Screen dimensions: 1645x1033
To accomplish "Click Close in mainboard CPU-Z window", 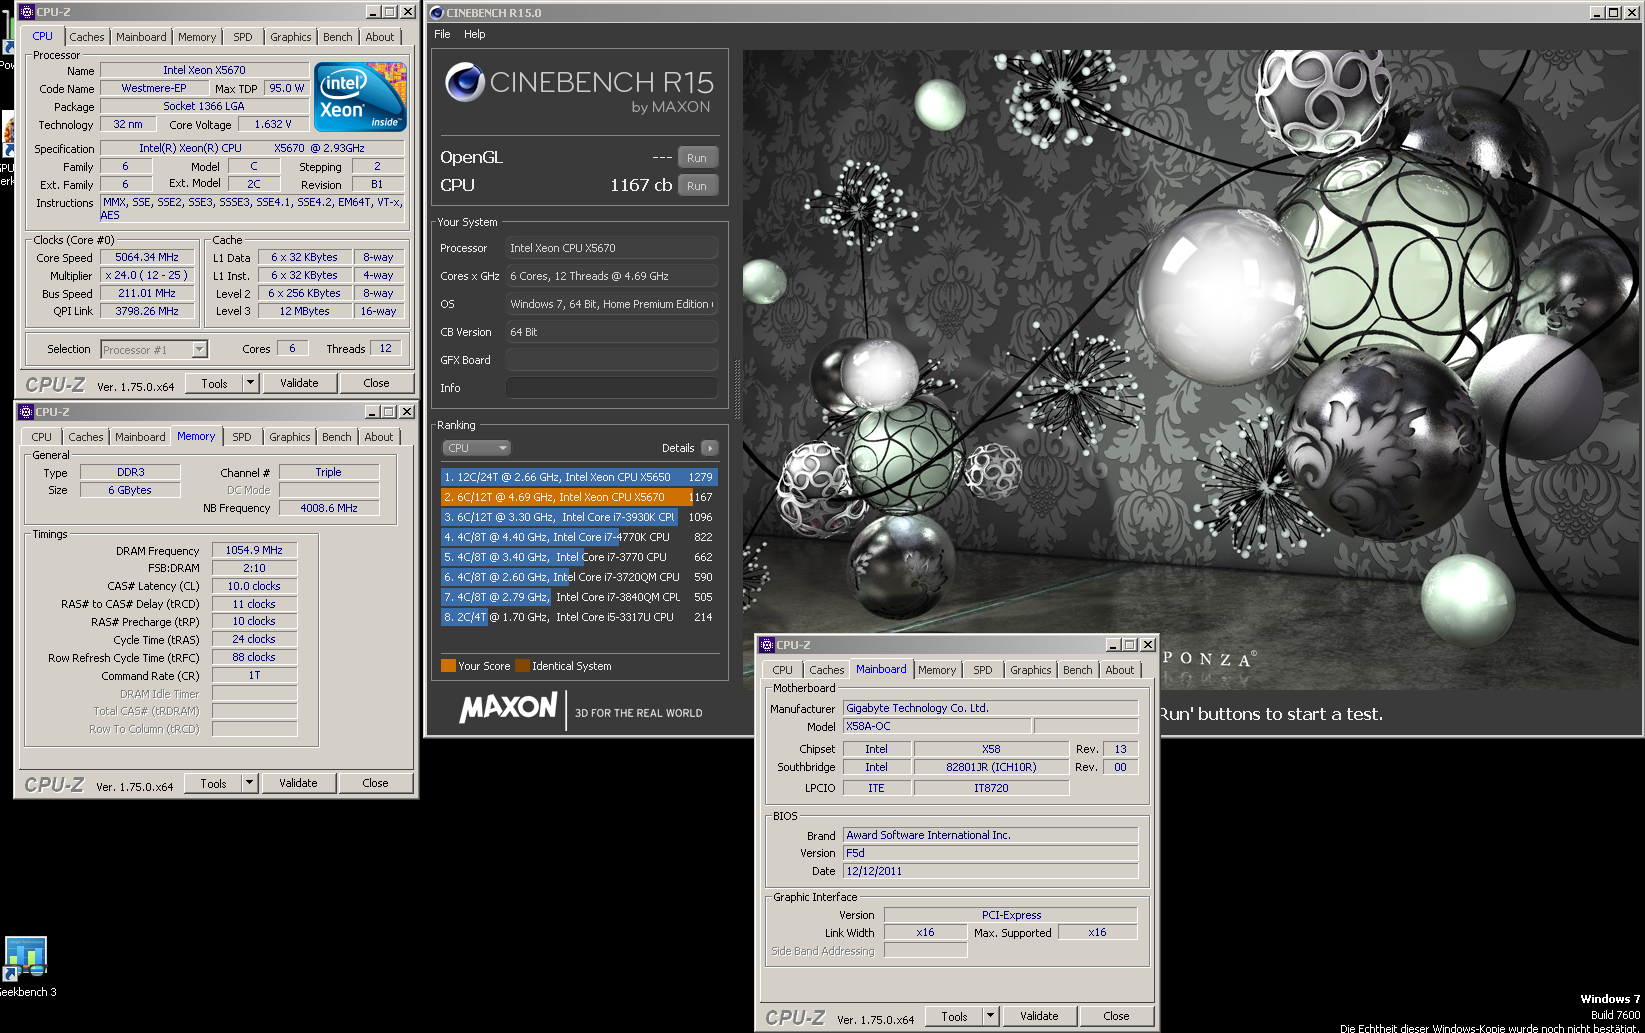I will point(1117,1016).
